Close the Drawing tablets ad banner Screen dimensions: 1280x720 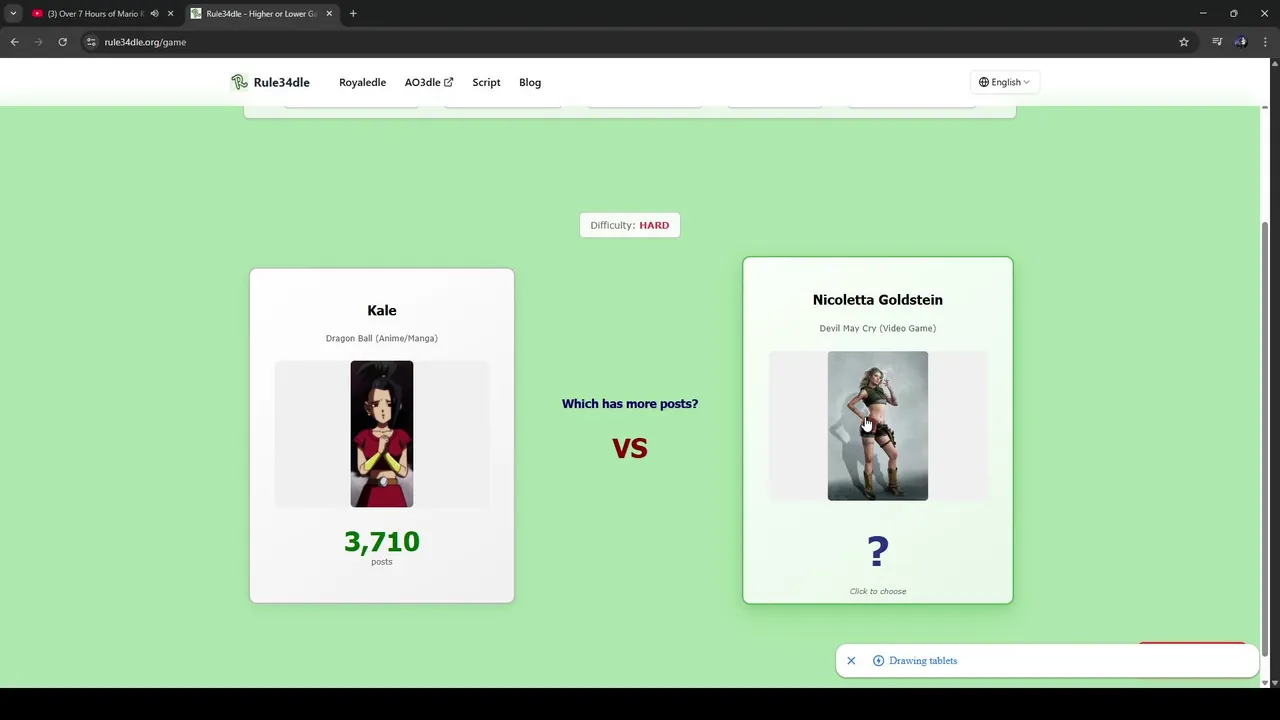click(x=851, y=661)
